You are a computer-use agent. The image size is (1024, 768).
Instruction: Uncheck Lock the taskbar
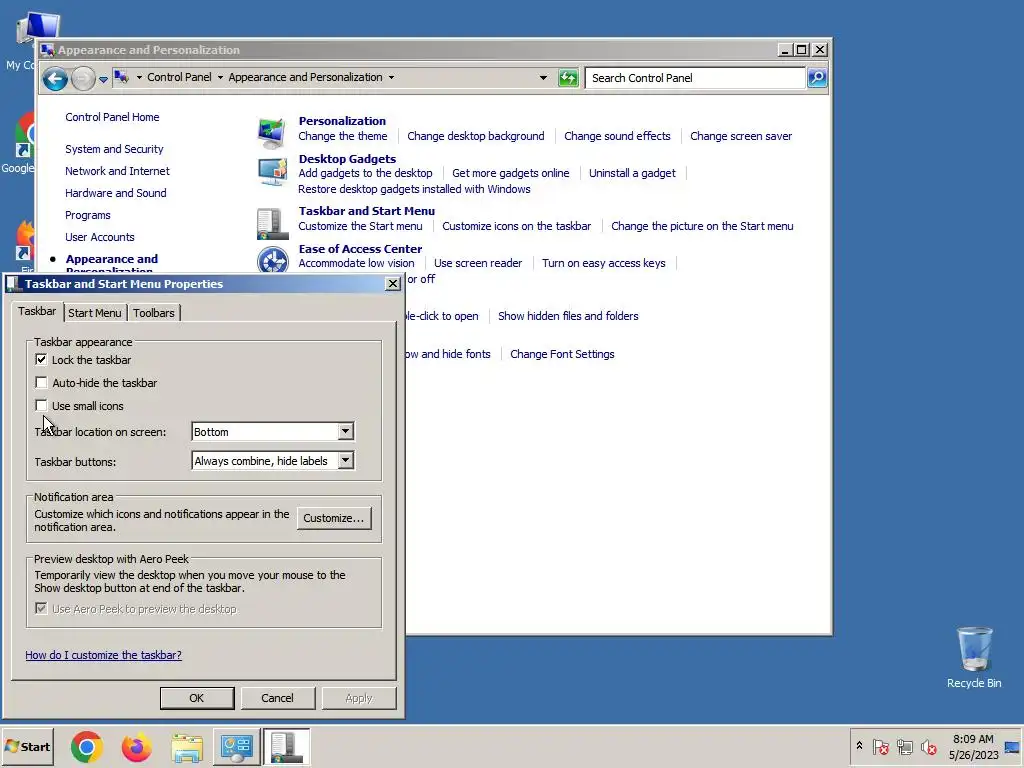(x=41, y=359)
